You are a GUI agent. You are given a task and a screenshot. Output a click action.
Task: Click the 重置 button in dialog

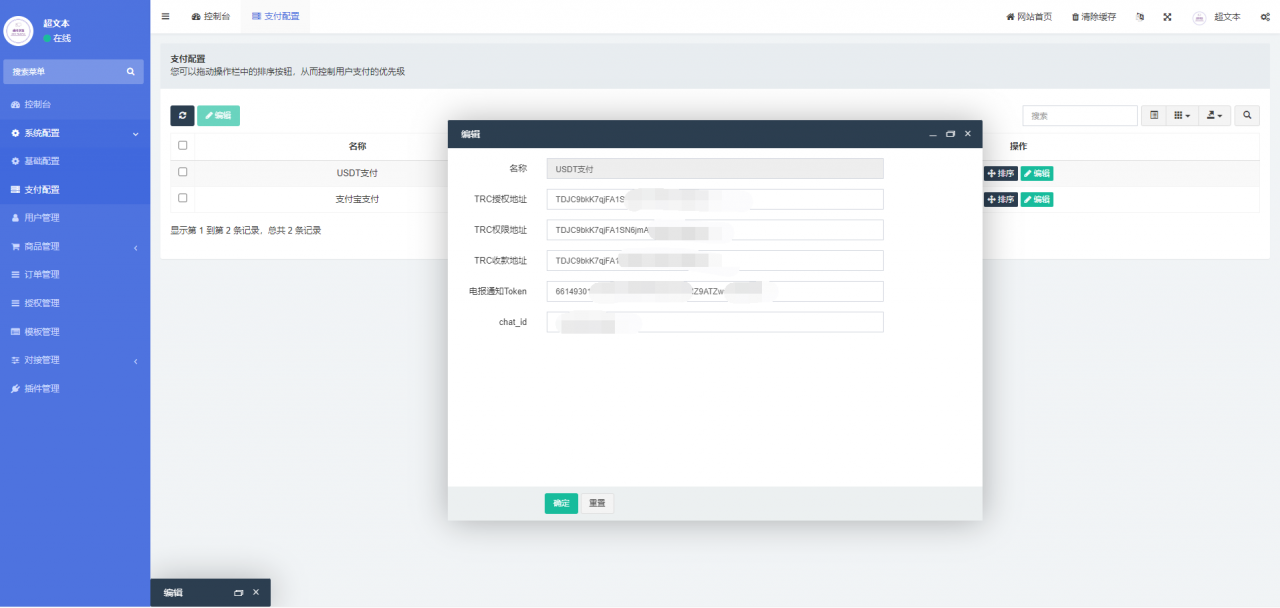pos(597,503)
